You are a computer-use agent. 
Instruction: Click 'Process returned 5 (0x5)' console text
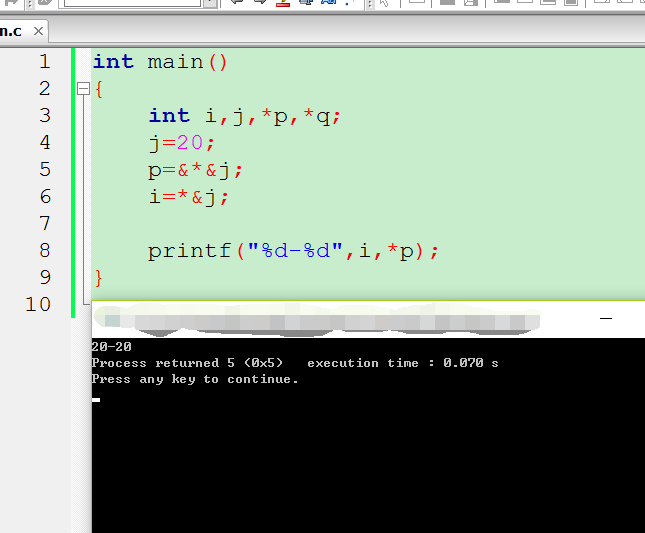coord(187,363)
